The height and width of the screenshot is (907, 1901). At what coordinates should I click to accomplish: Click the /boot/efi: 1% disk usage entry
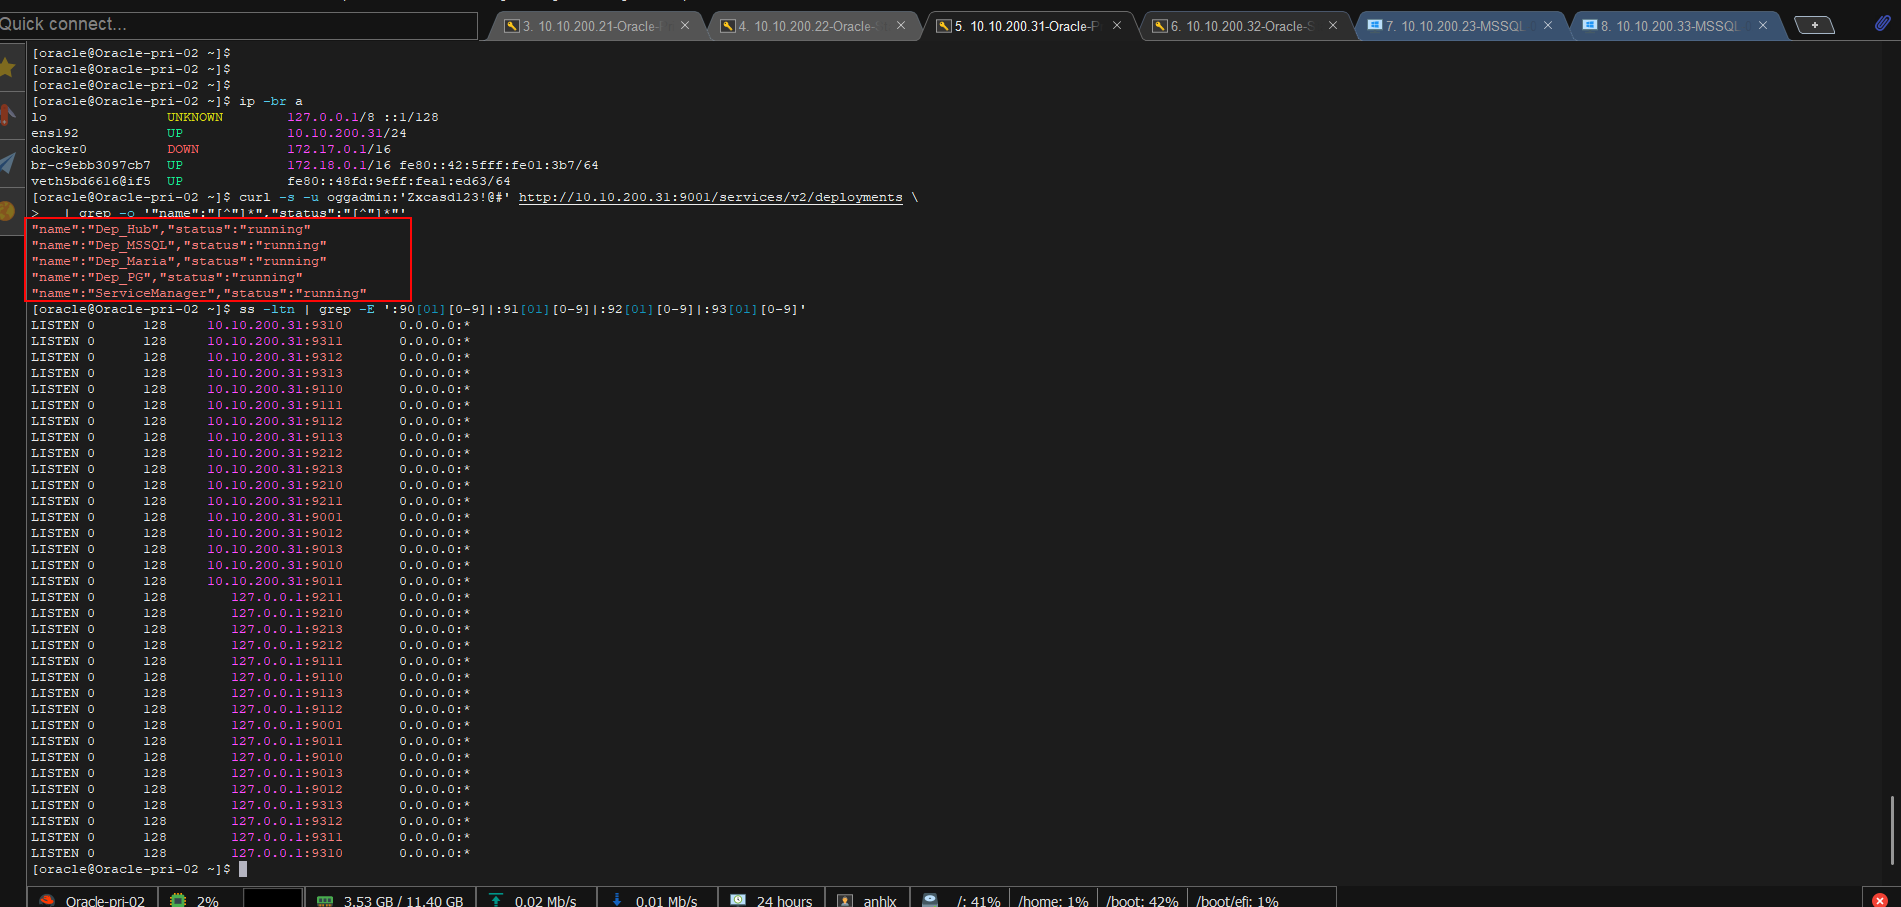(x=1237, y=901)
